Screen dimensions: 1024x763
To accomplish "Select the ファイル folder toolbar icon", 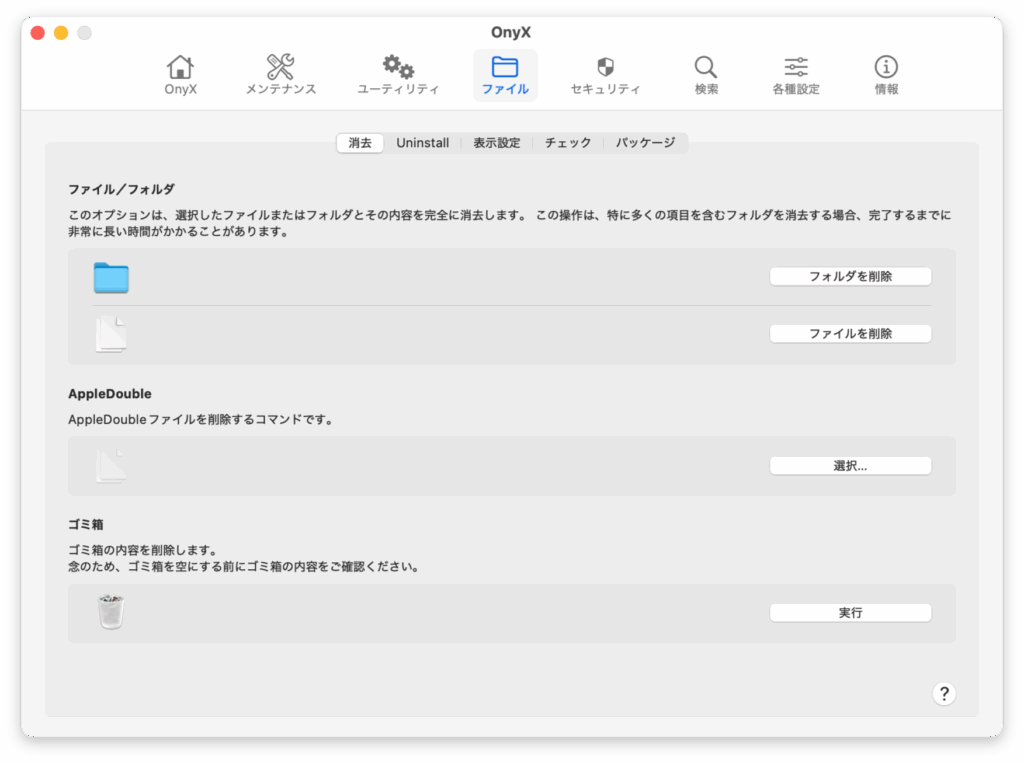I will (x=505, y=75).
